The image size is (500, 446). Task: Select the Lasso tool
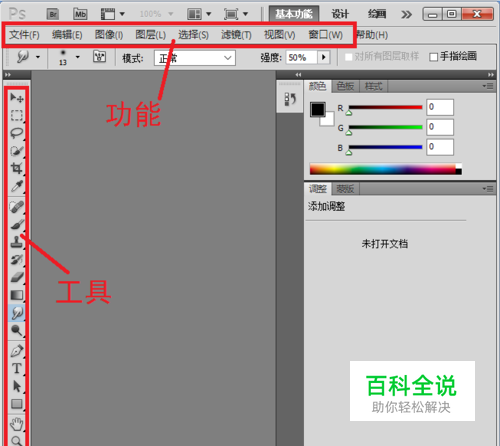pos(17,133)
